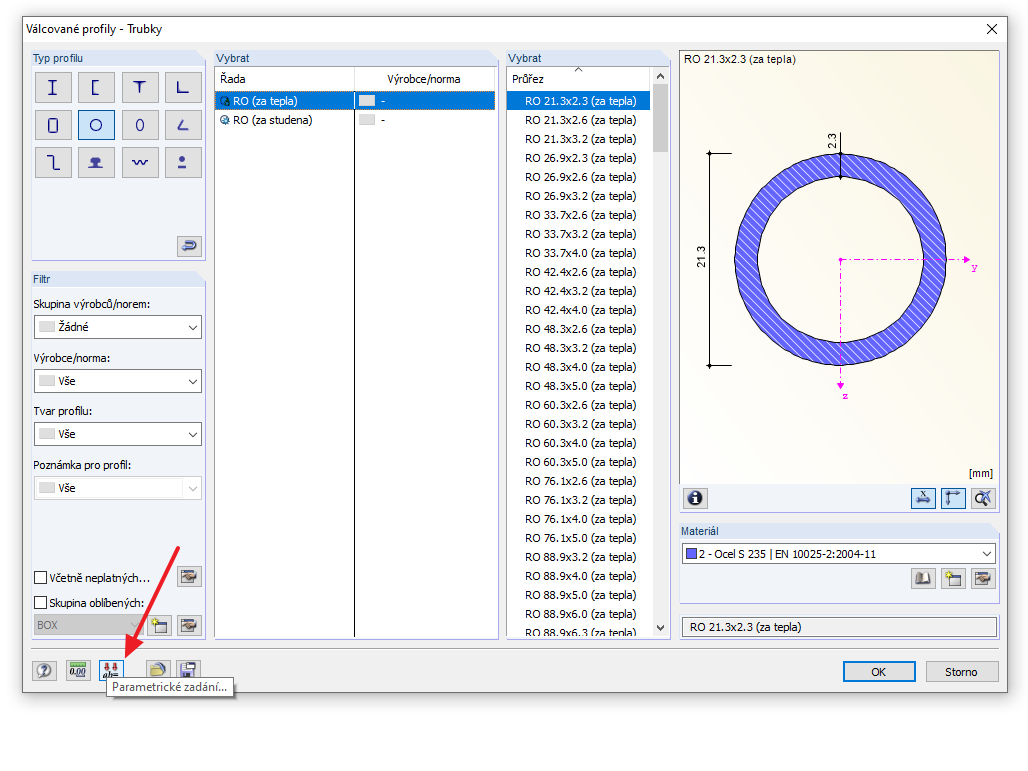Open the units and decimal places settings
This screenshot has height=771, width=1028.
click(78, 671)
